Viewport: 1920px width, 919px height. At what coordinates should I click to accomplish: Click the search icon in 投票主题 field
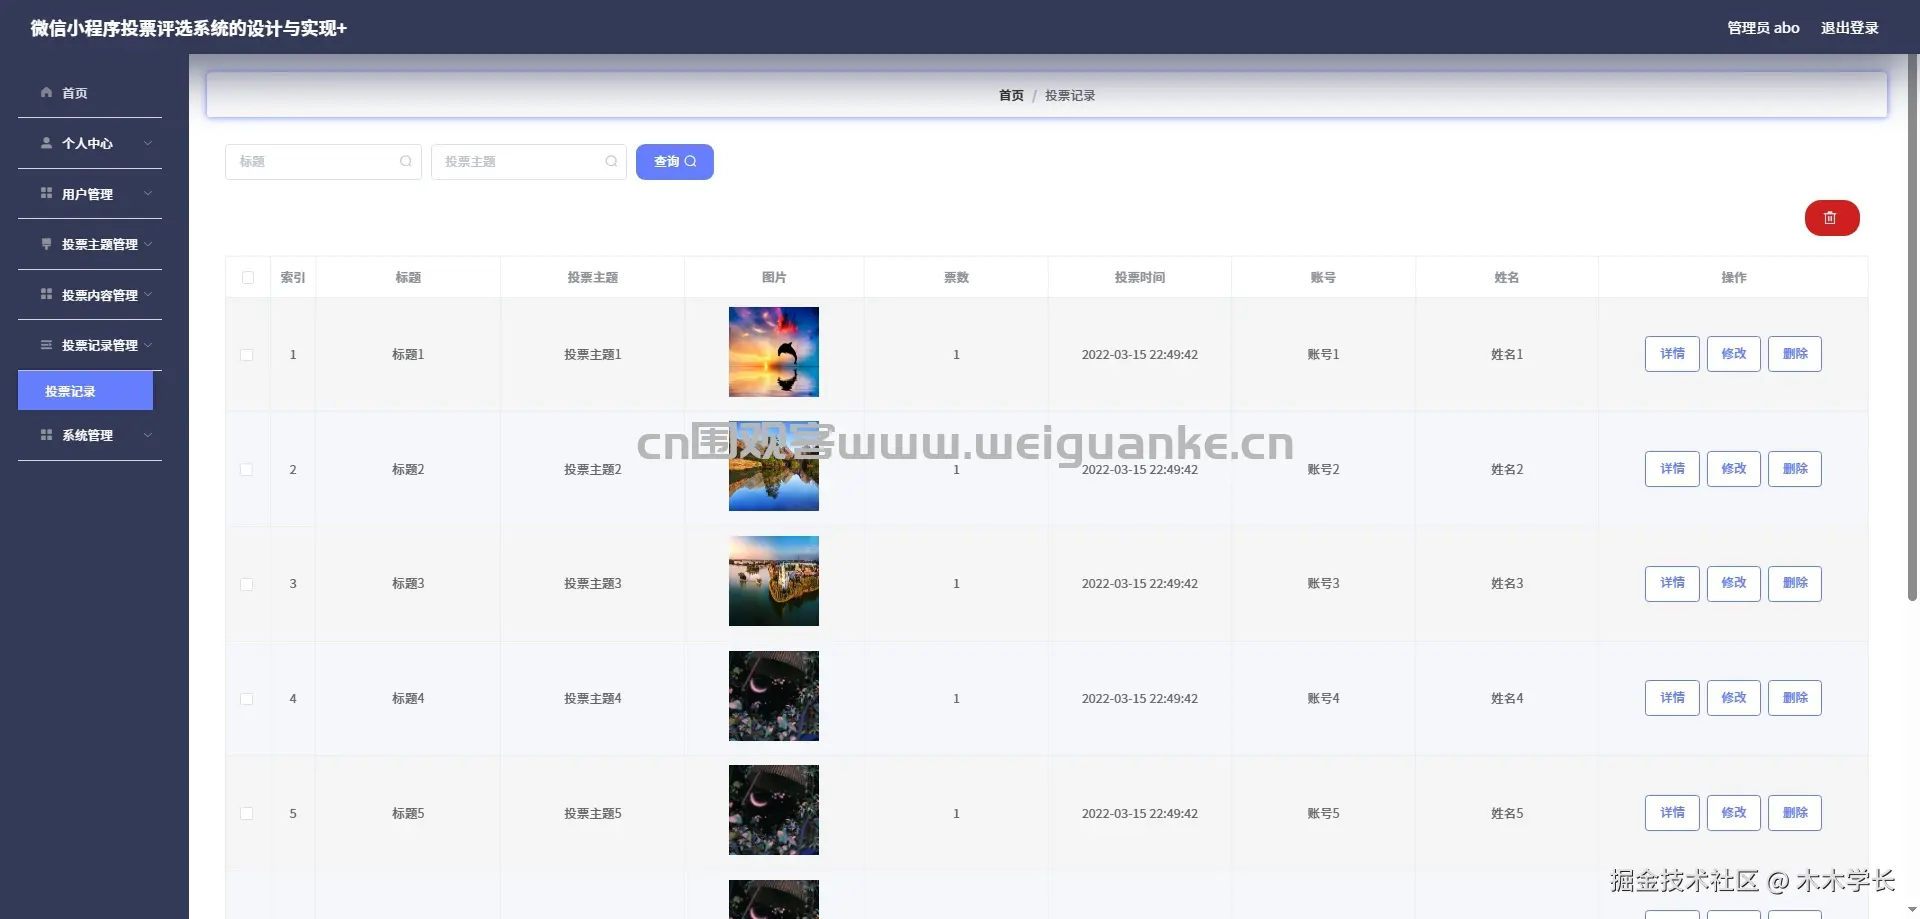pos(611,161)
